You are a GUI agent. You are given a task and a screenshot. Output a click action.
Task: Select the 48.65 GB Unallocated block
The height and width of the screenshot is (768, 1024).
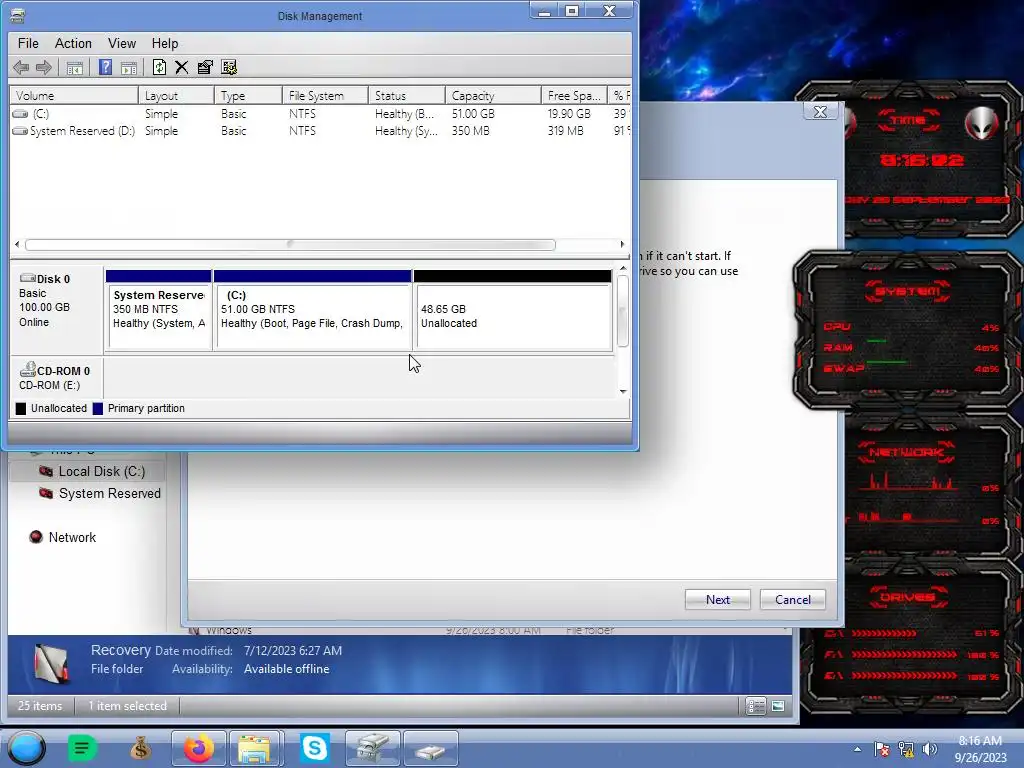pos(513,310)
